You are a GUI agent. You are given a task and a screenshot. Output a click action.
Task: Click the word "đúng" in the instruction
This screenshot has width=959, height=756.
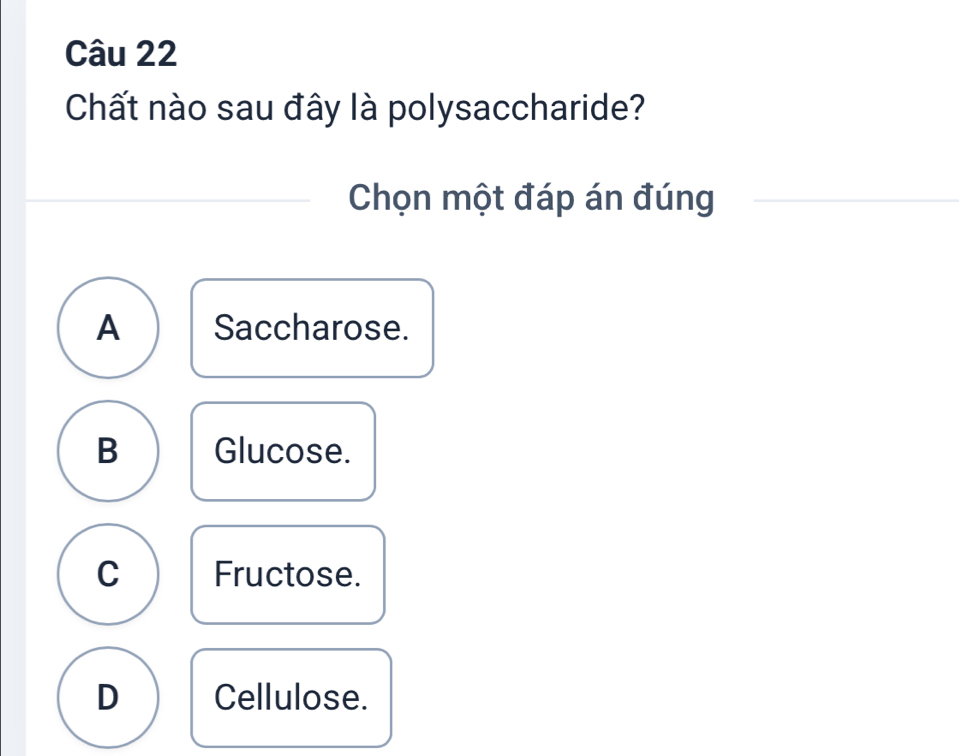click(x=676, y=199)
